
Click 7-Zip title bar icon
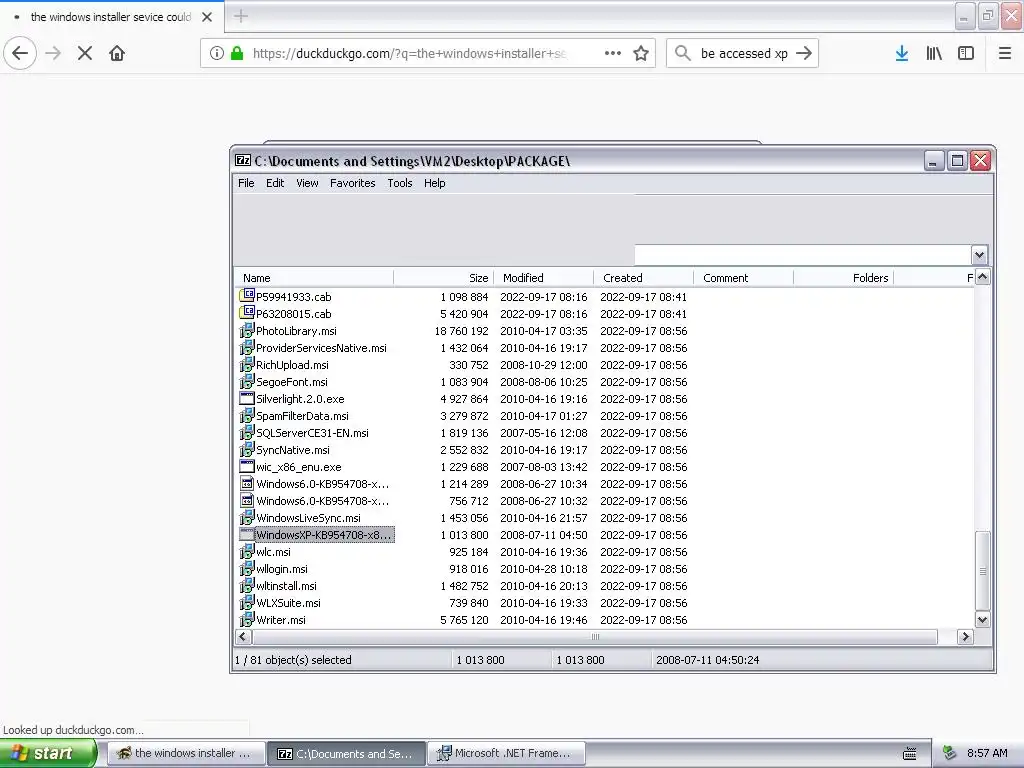pyautogui.click(x=243, y=160)
